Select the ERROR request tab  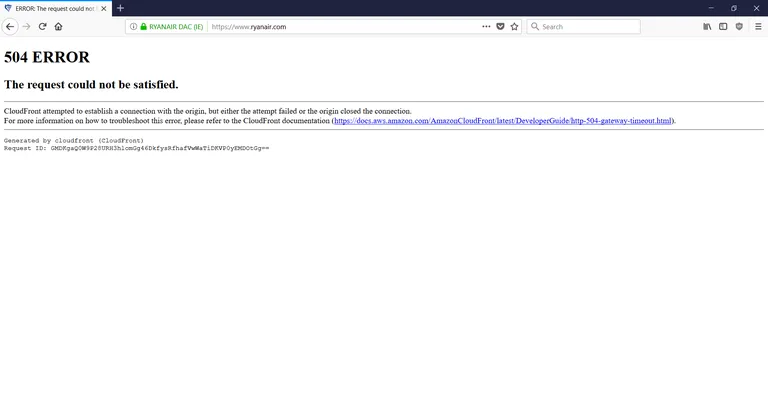pyautogui.click(x=56, y=8)
